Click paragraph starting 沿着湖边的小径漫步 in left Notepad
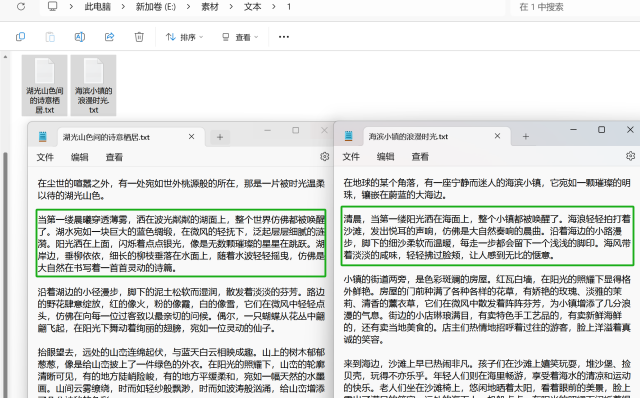 click(x=181, y=310)
